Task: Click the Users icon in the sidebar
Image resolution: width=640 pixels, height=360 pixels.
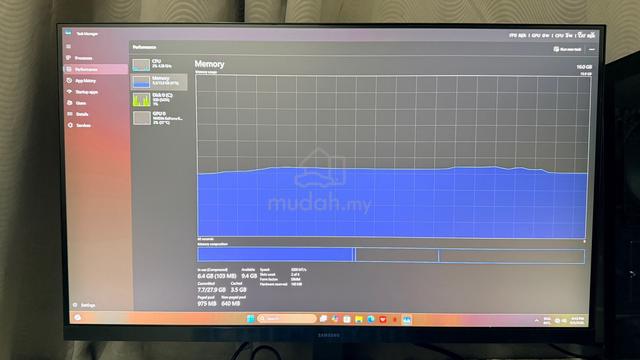Action: pyautogui.click(x=70, y=103)
